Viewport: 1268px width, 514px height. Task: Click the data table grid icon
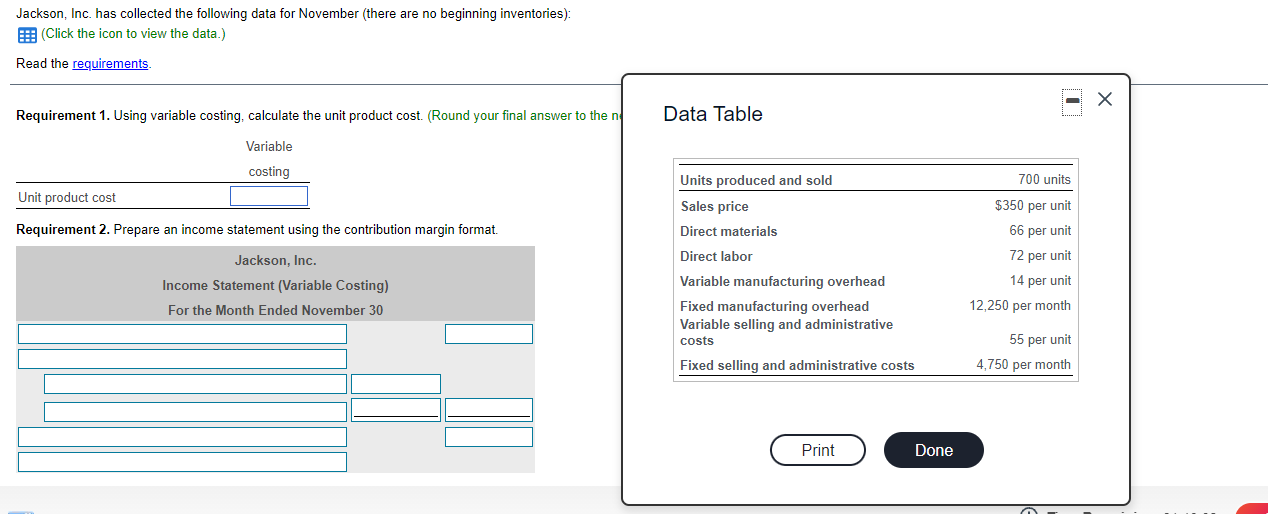tap(27, 34)
